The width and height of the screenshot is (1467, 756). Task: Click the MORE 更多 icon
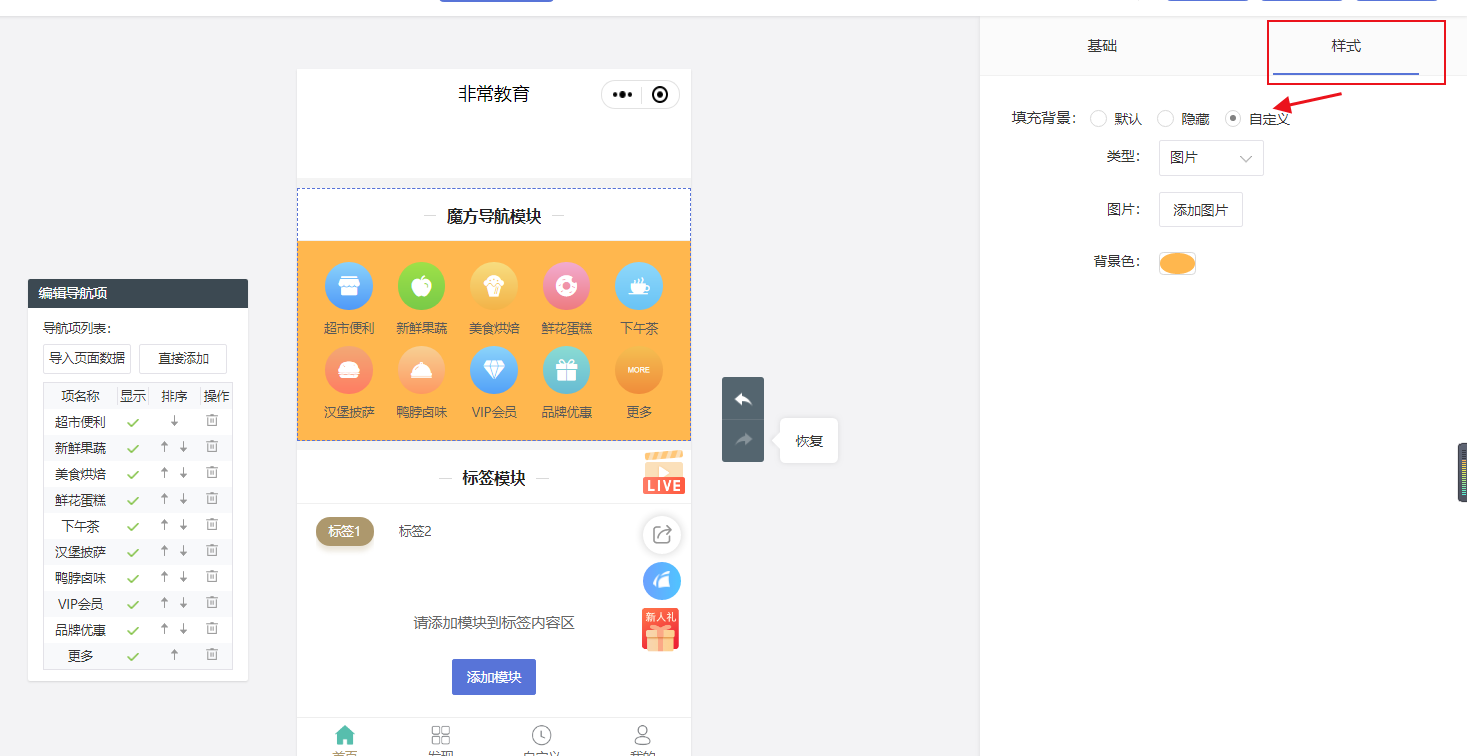[638, 369]
